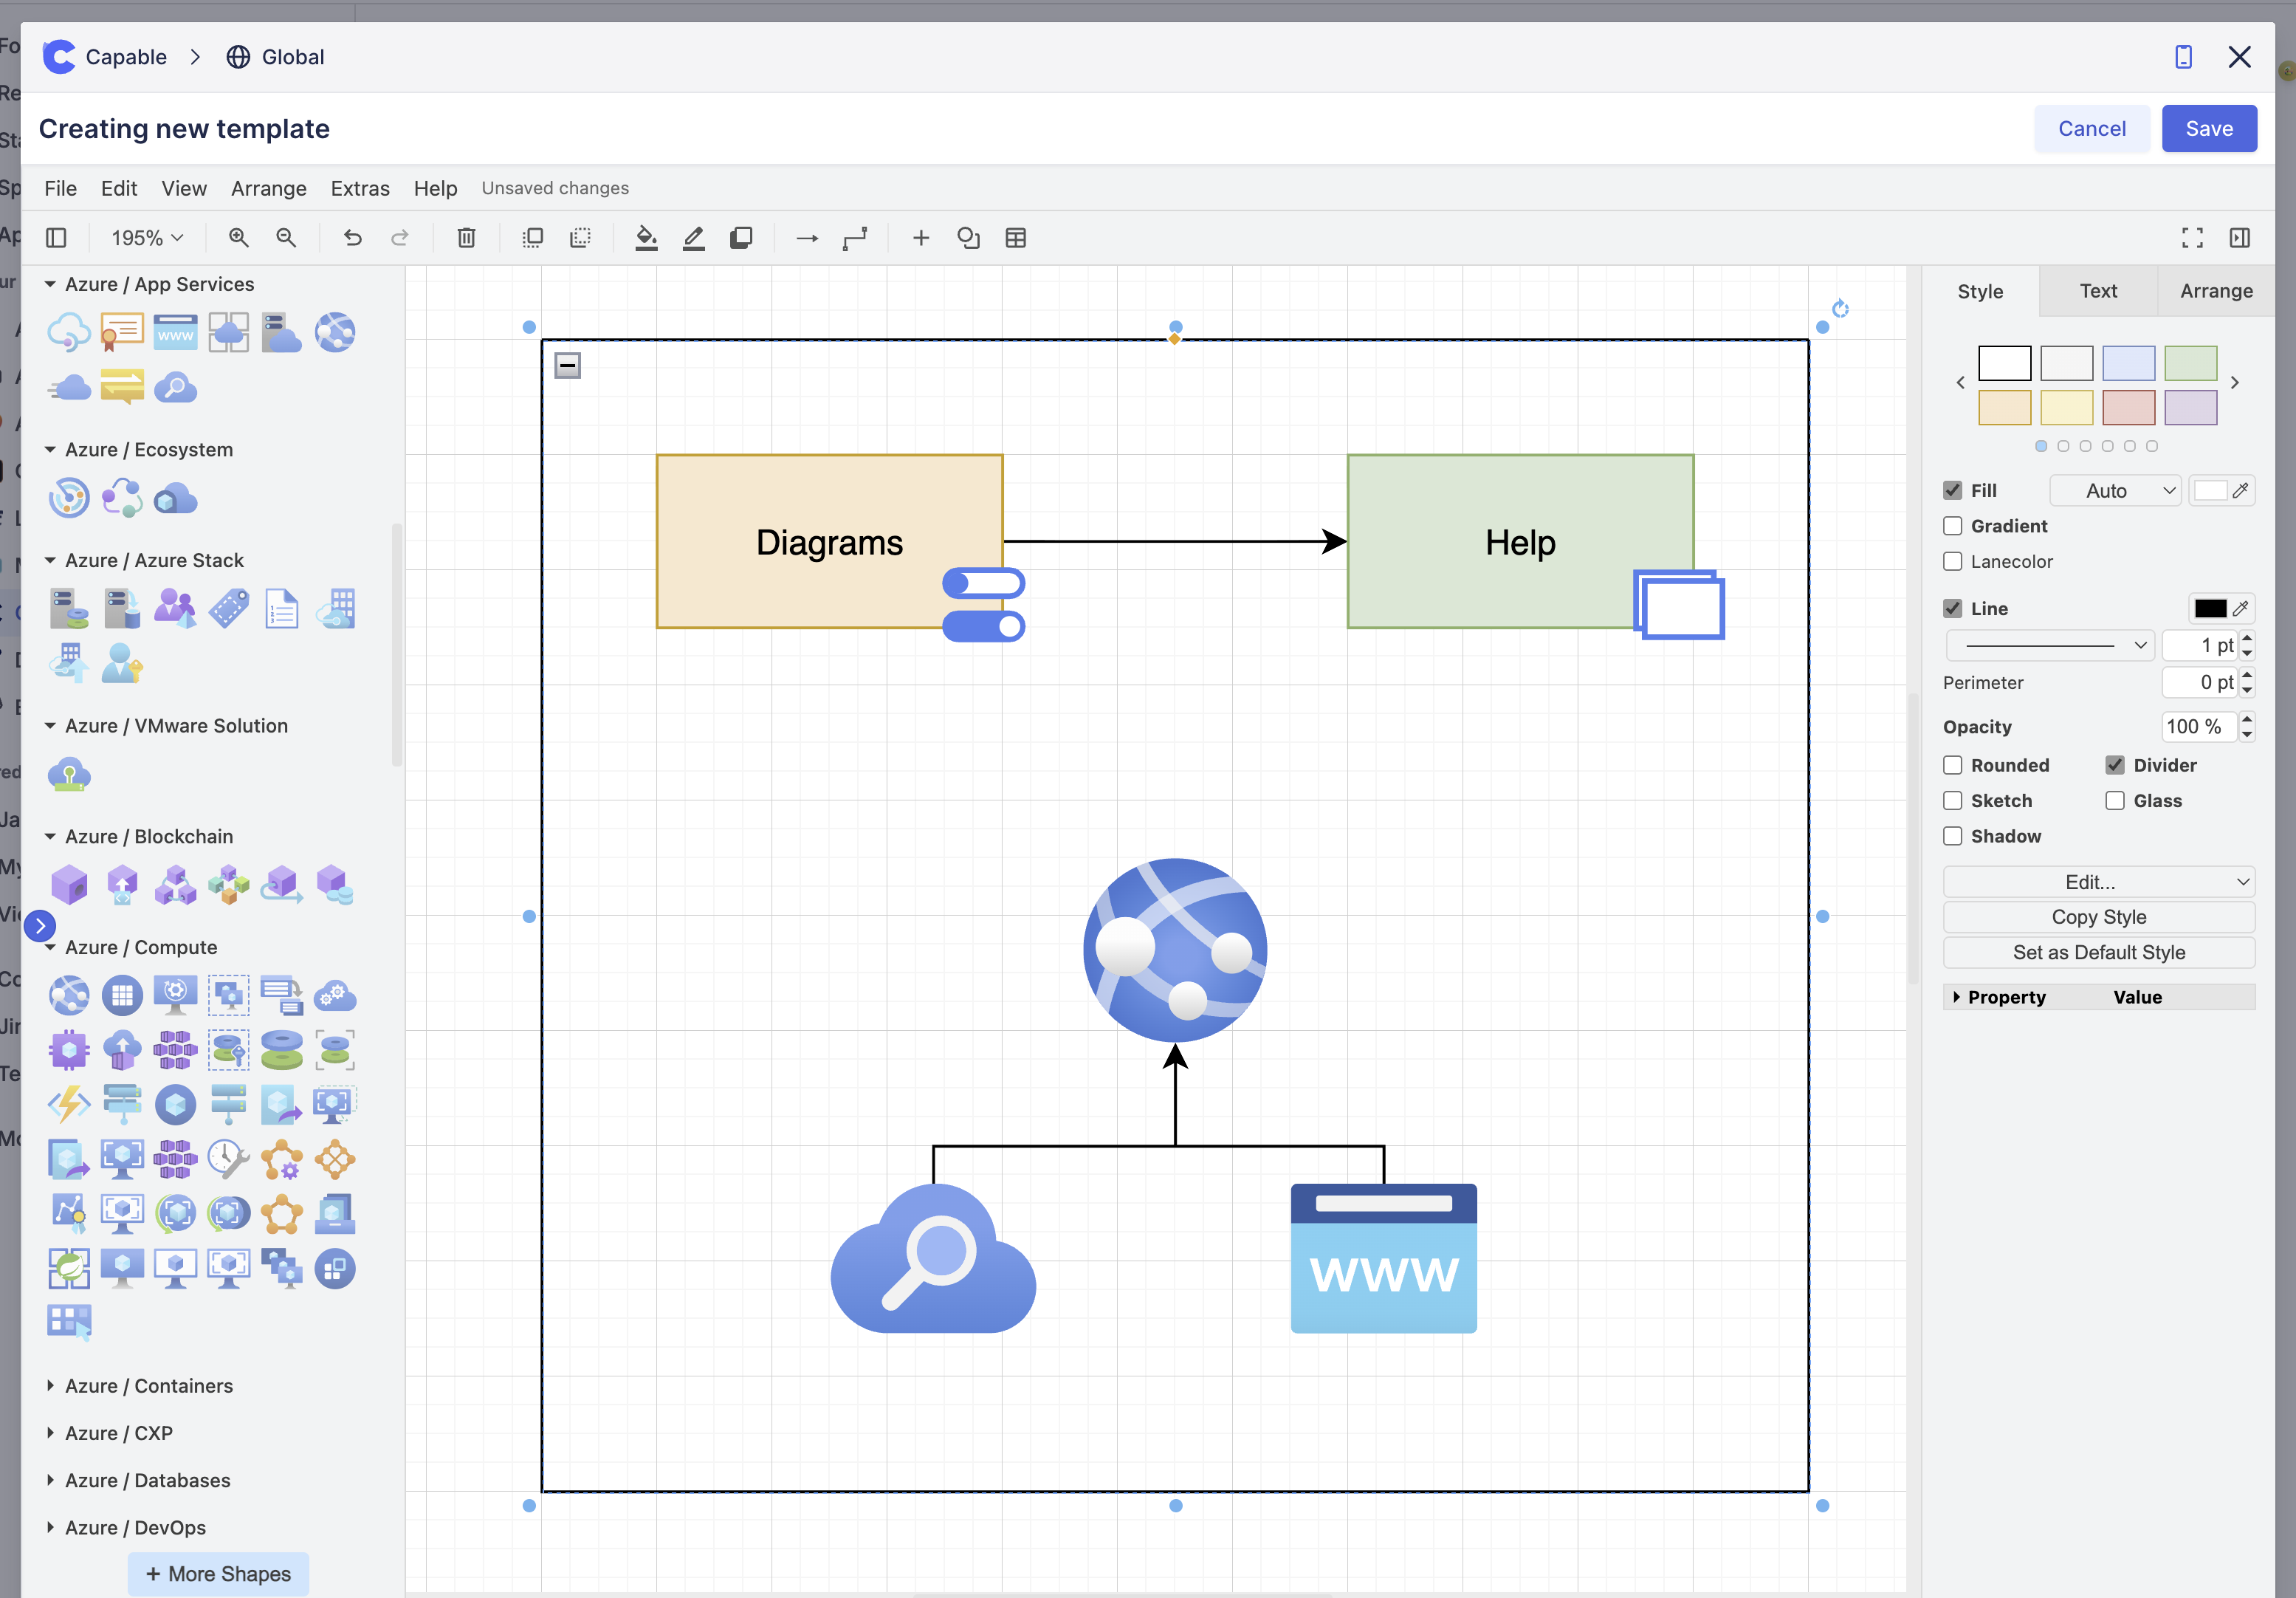Viewport: 2296px width, 1598px height.
Task: Click the insert table icon
Action: pos(1015,238)
